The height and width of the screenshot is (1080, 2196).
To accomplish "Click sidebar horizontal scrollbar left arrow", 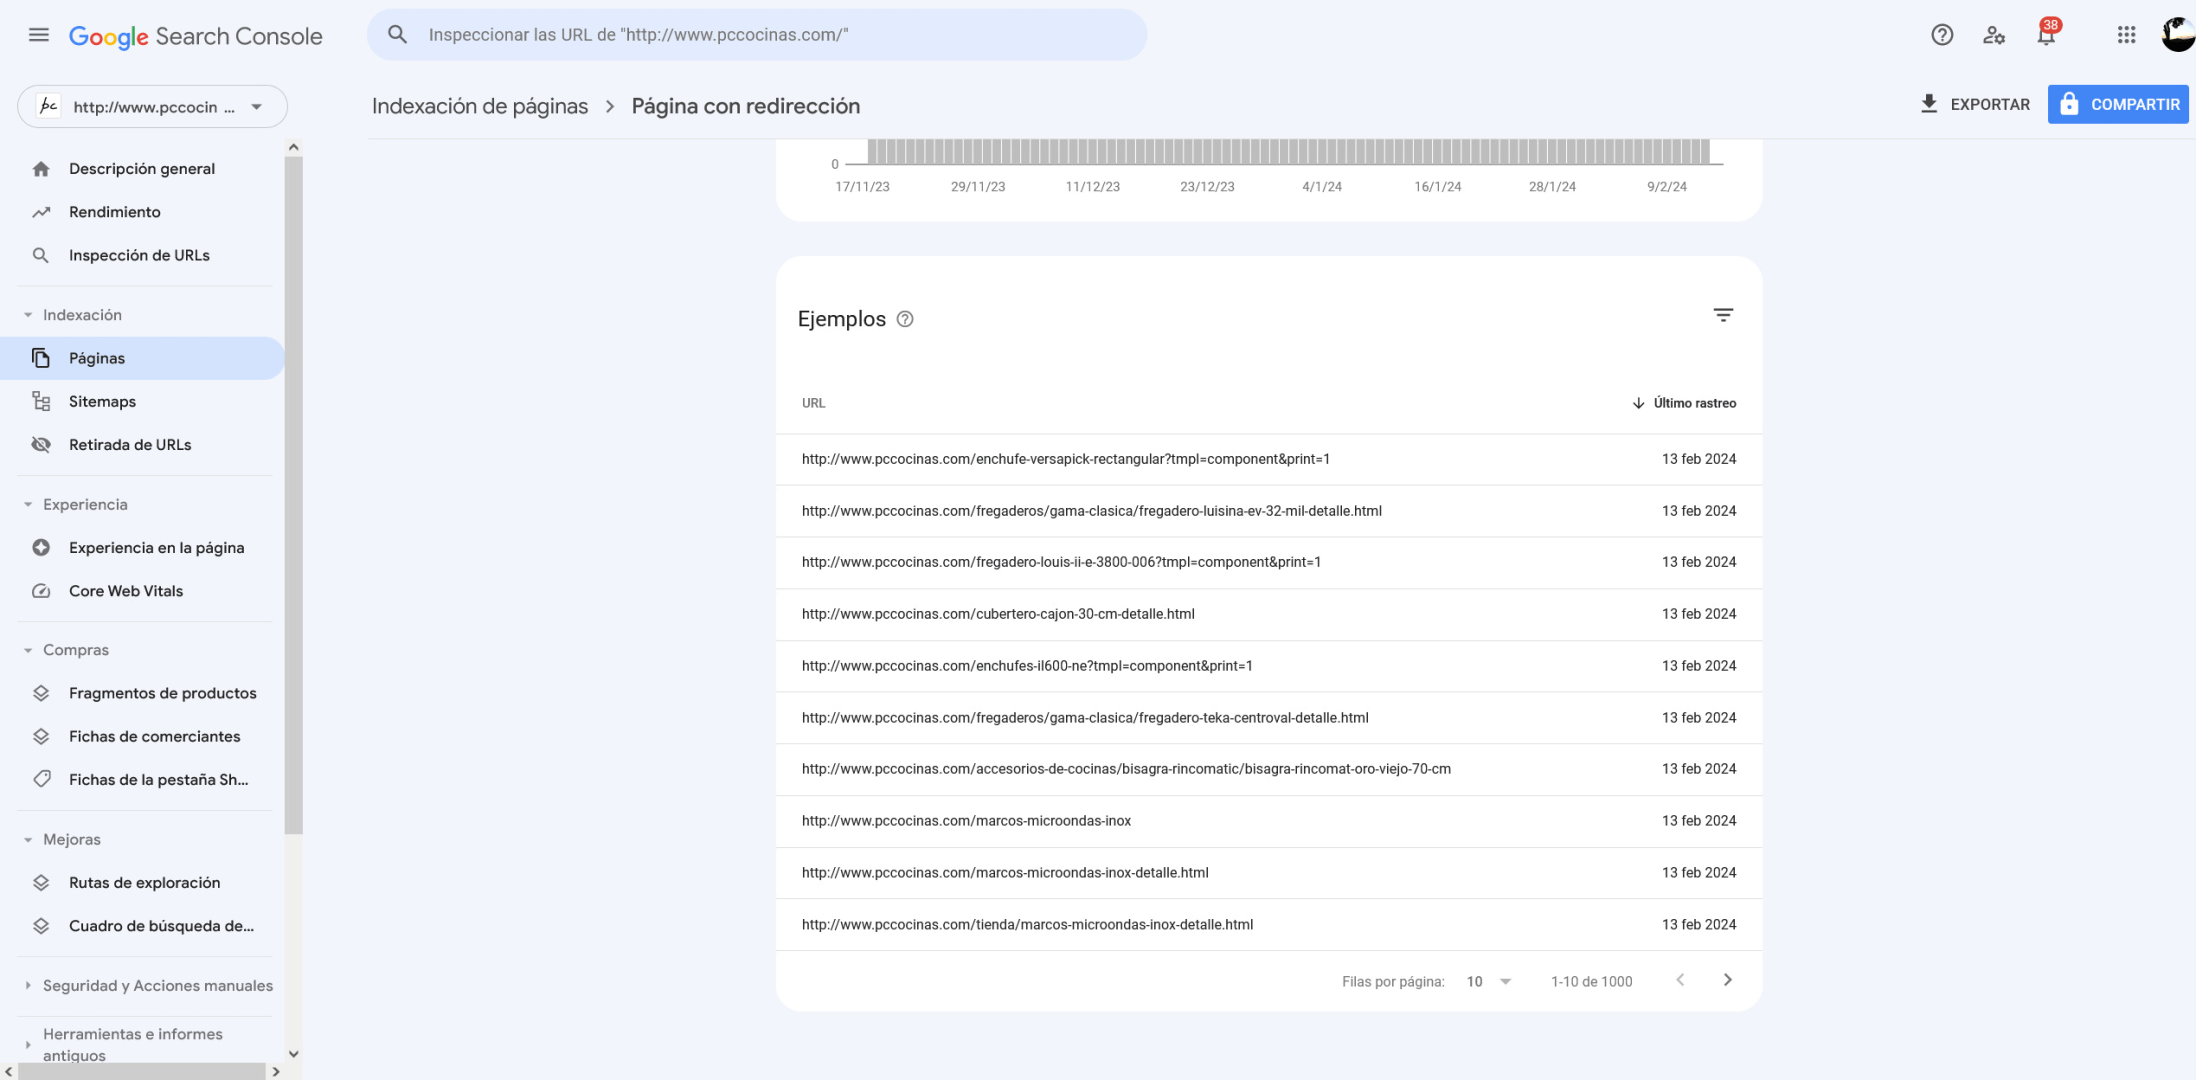I will tap(9, 1071).
